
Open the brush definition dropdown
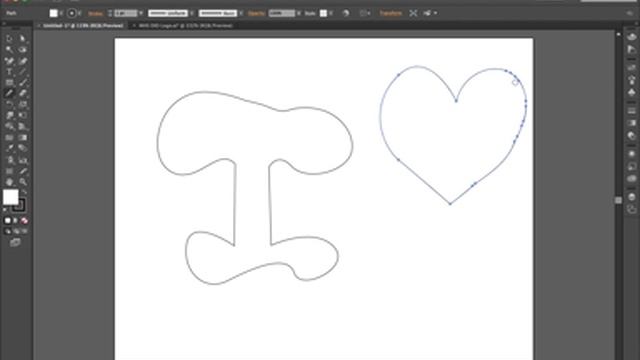coord(241,13)
